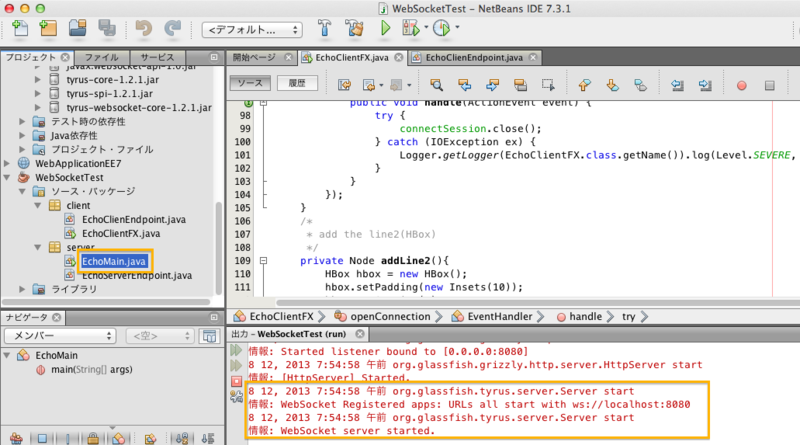Click the red Stop button in output panel
This screenshot has height=445, width=800.
(236, 381)
